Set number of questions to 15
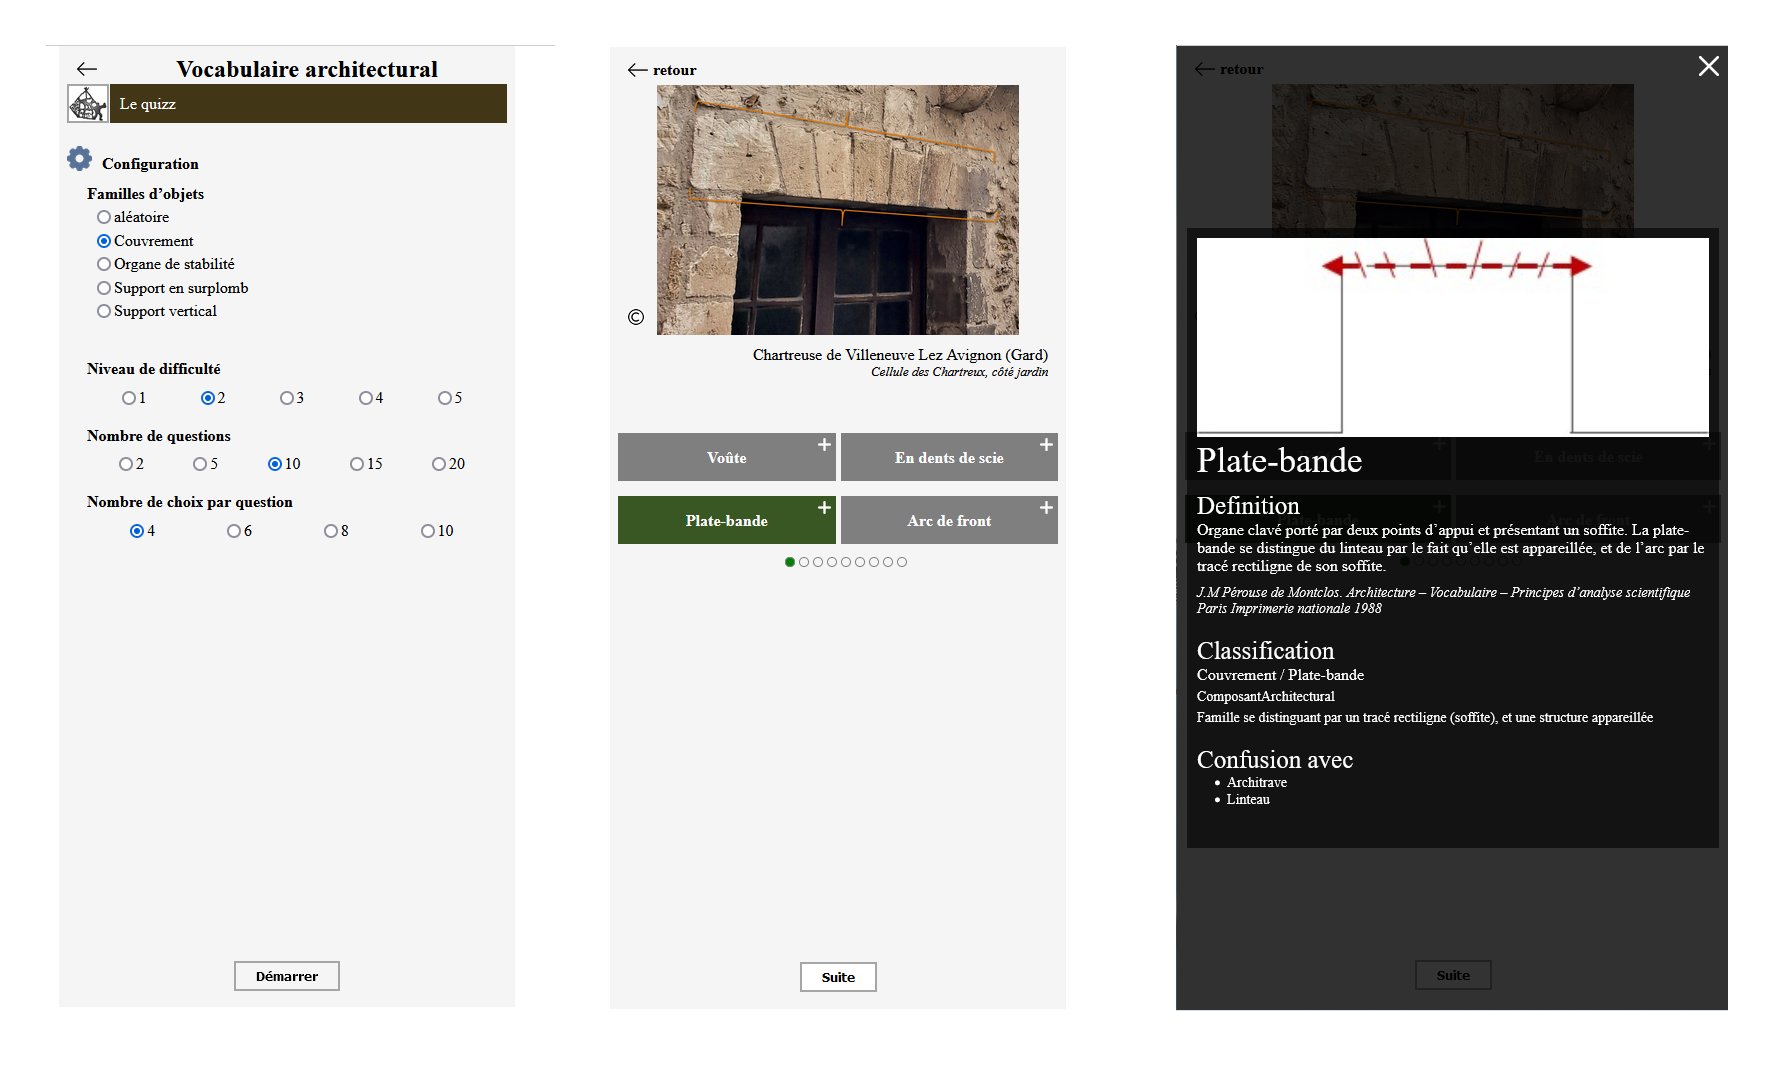Image resolution: width=1792 pixels, height=1068 pixels. 357,464
